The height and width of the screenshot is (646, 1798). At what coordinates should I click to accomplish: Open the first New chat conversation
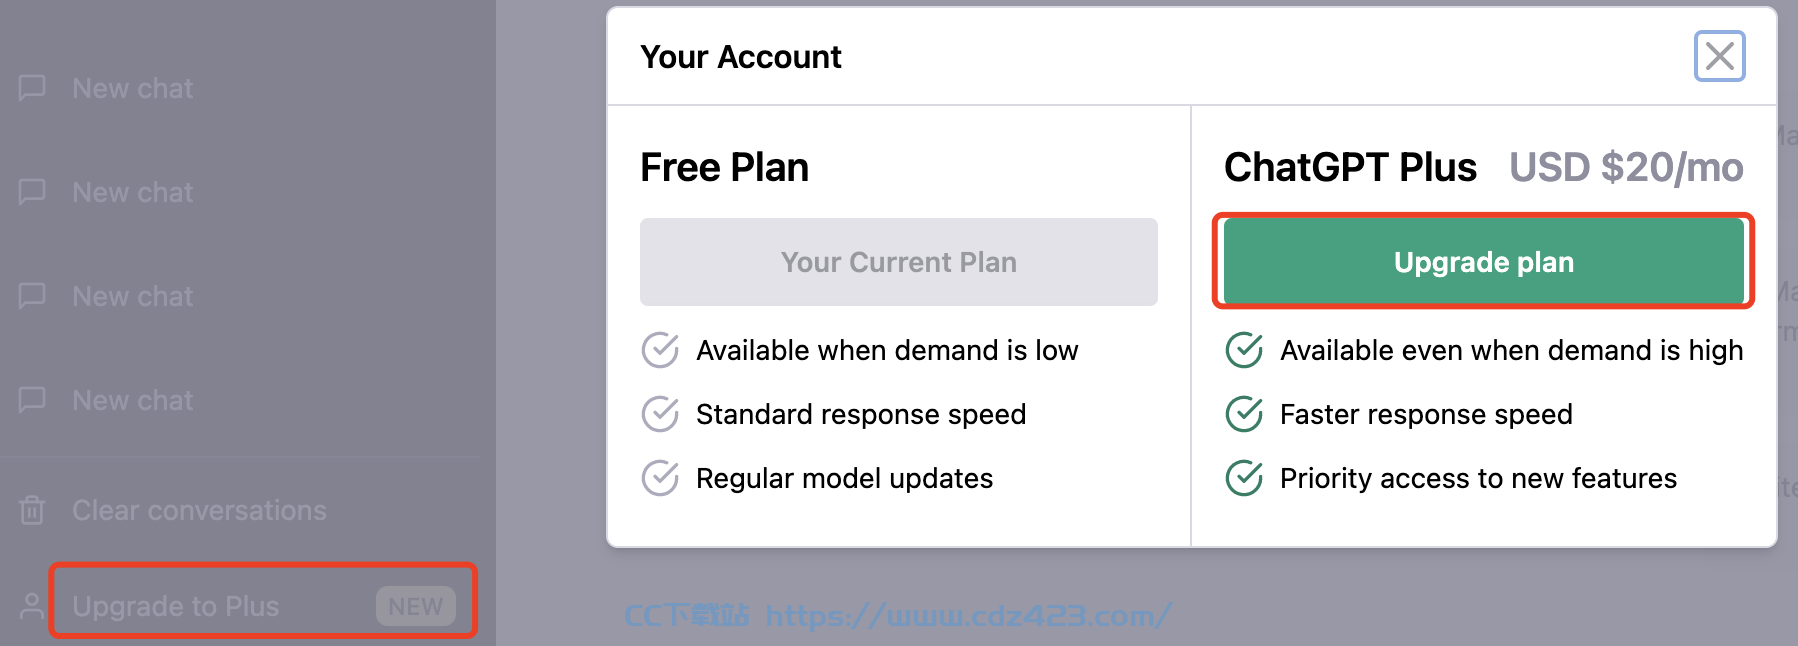(x=240, y=88)
